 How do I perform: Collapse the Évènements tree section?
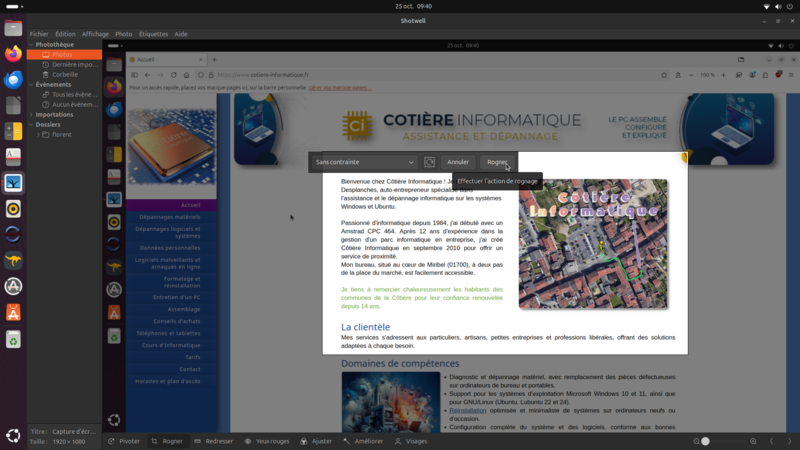pyautogui.click(x=31, y=85)
